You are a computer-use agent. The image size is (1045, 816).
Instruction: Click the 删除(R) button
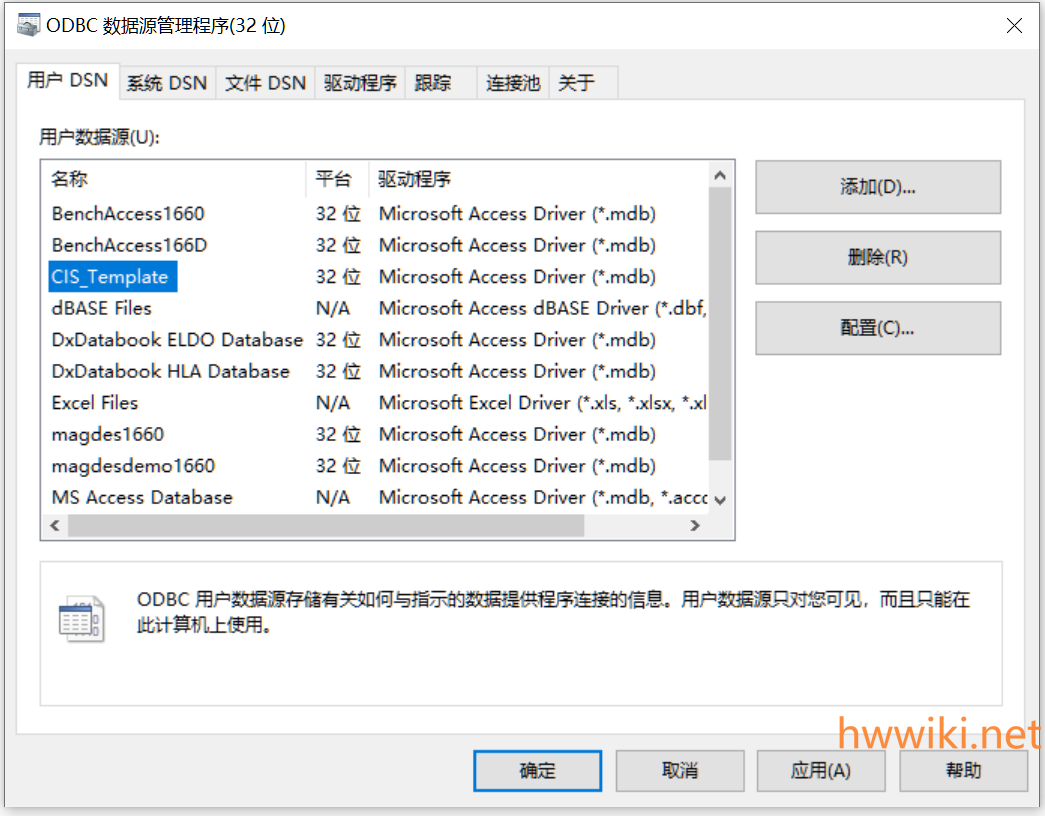tap(877, 257)
